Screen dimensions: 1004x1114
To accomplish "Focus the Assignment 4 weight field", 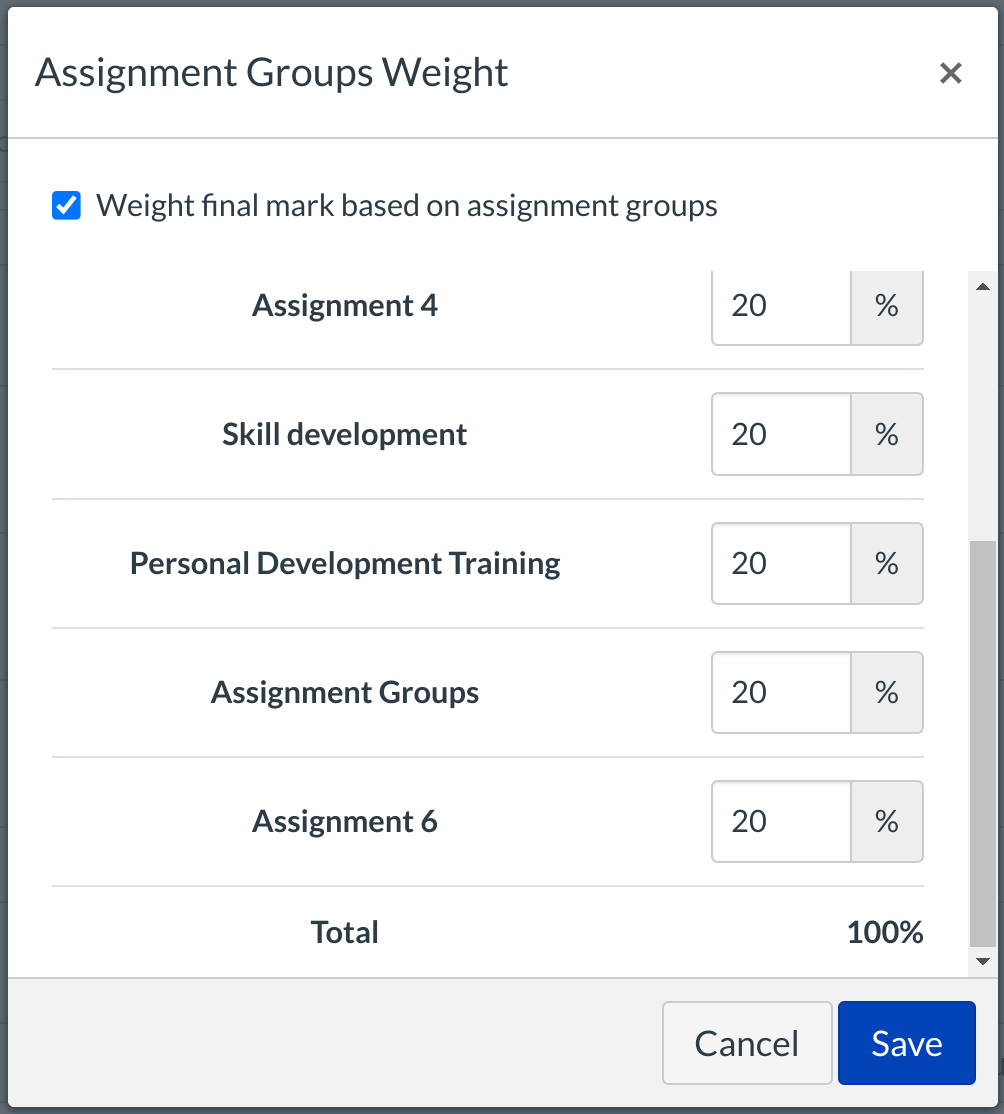I will (781, 306).
